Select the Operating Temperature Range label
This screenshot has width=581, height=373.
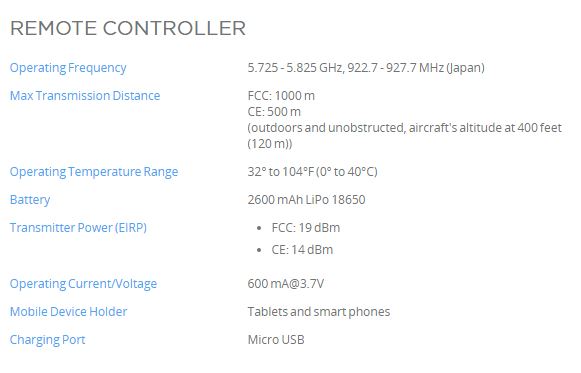point(94,172)
